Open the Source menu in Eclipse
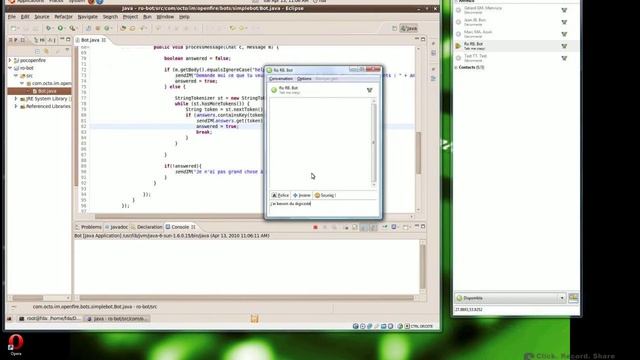The height and width of the screenshot is (360, 640). click(42, 17)
